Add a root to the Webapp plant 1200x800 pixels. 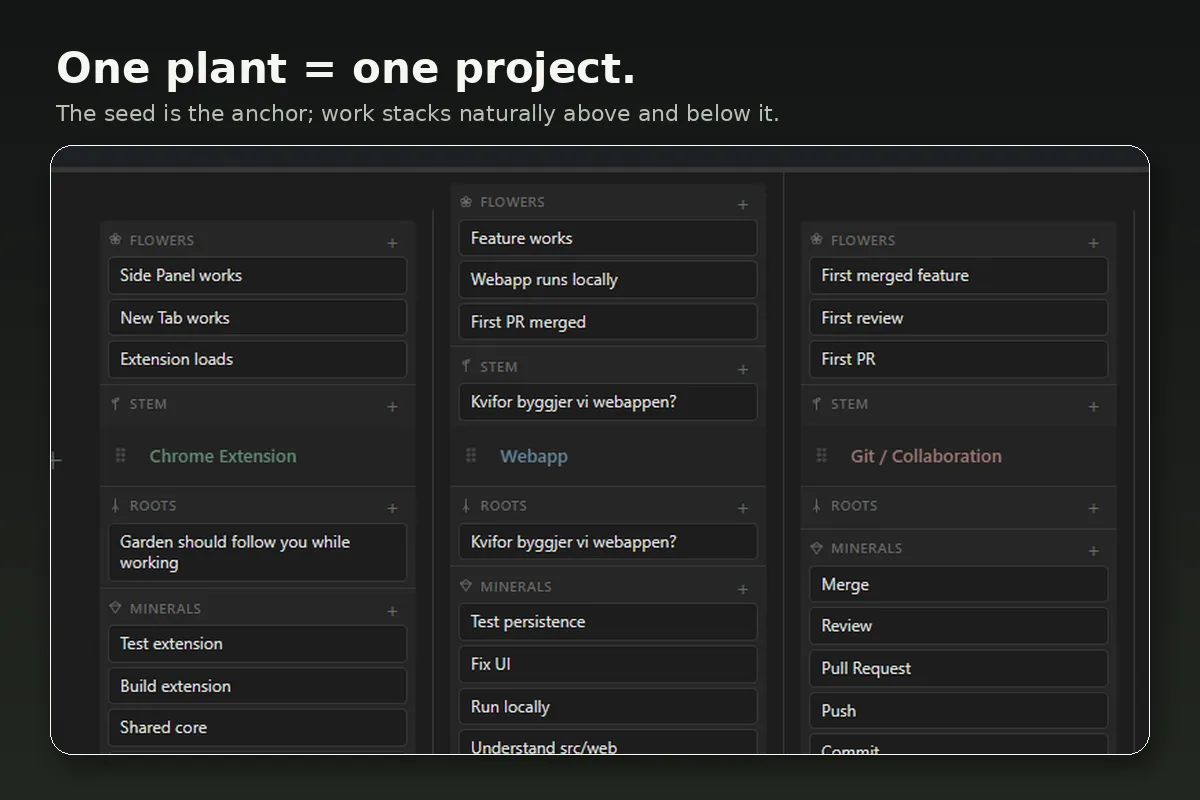pos(743,508)
